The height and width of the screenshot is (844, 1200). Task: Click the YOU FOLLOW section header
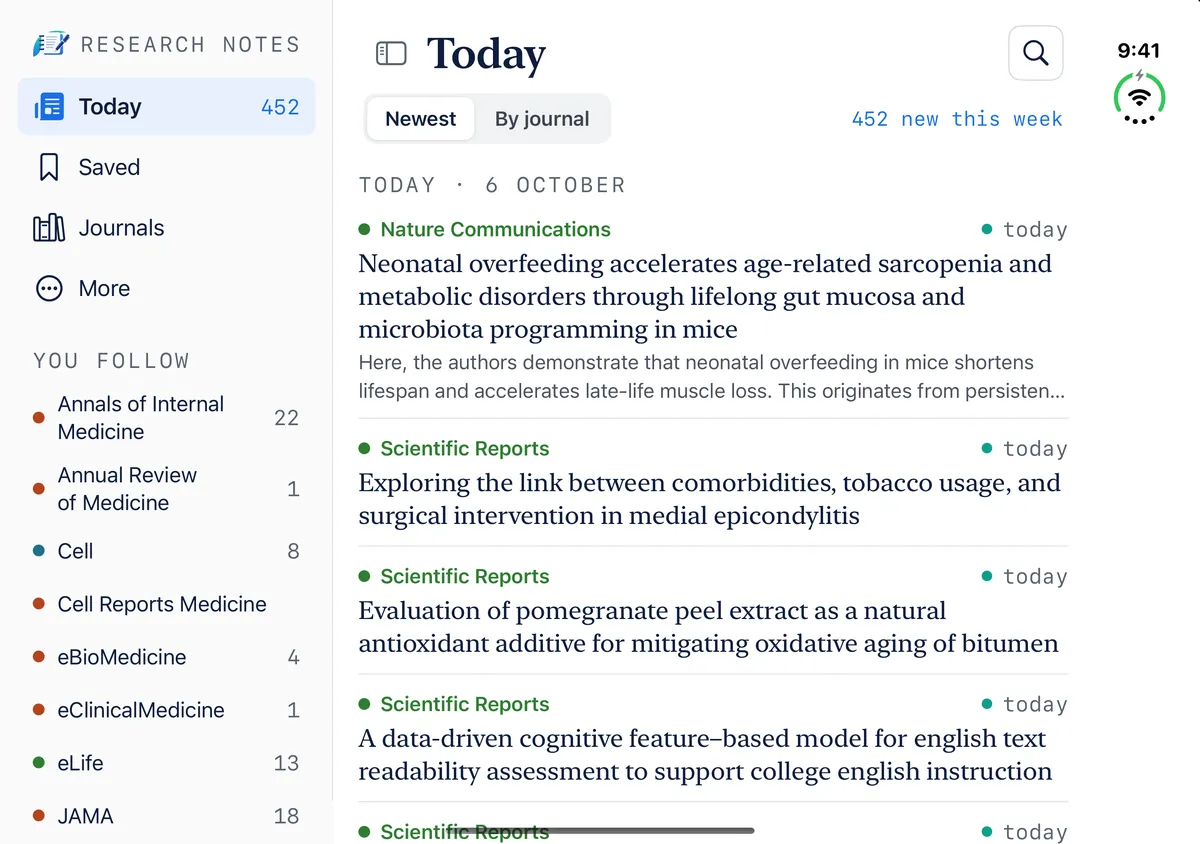click(x=111, y=361)
